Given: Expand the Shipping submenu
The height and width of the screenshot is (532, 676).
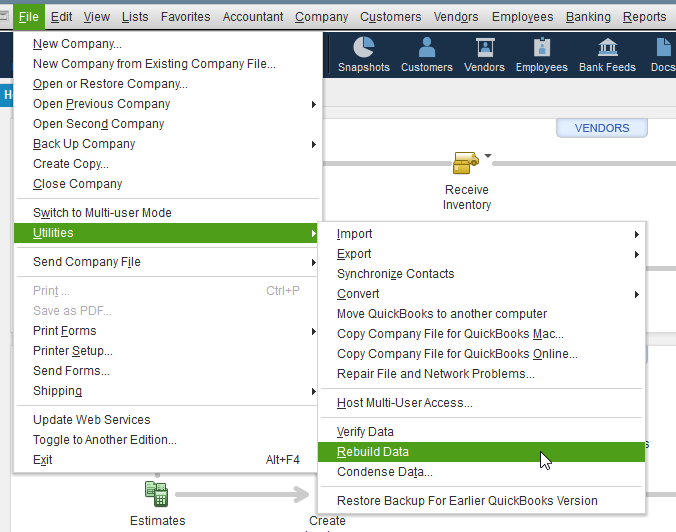Looking at the screenshot, I should tap(314, 391).
